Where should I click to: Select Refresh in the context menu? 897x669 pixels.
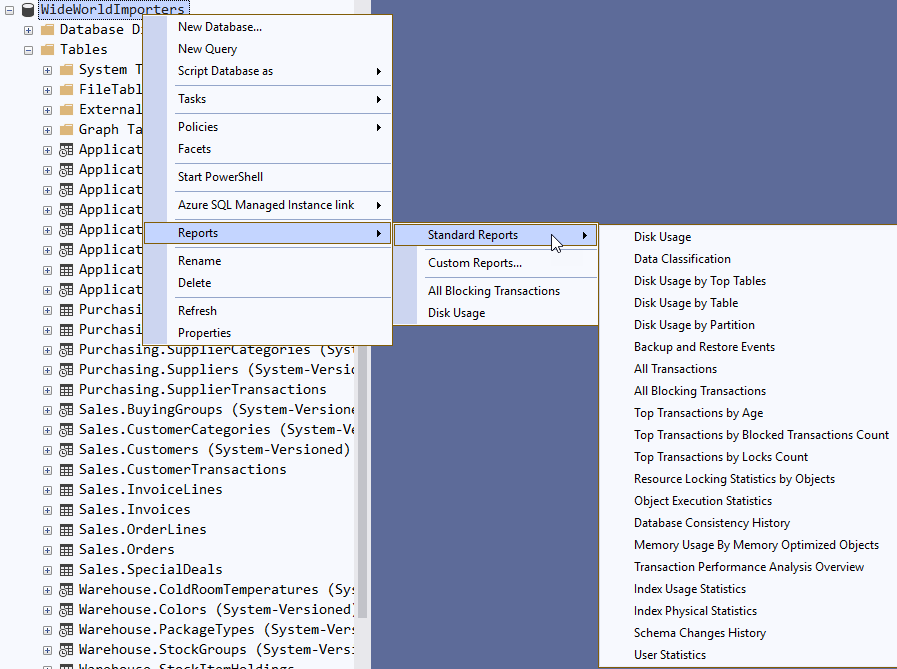[x=268, y=311]
